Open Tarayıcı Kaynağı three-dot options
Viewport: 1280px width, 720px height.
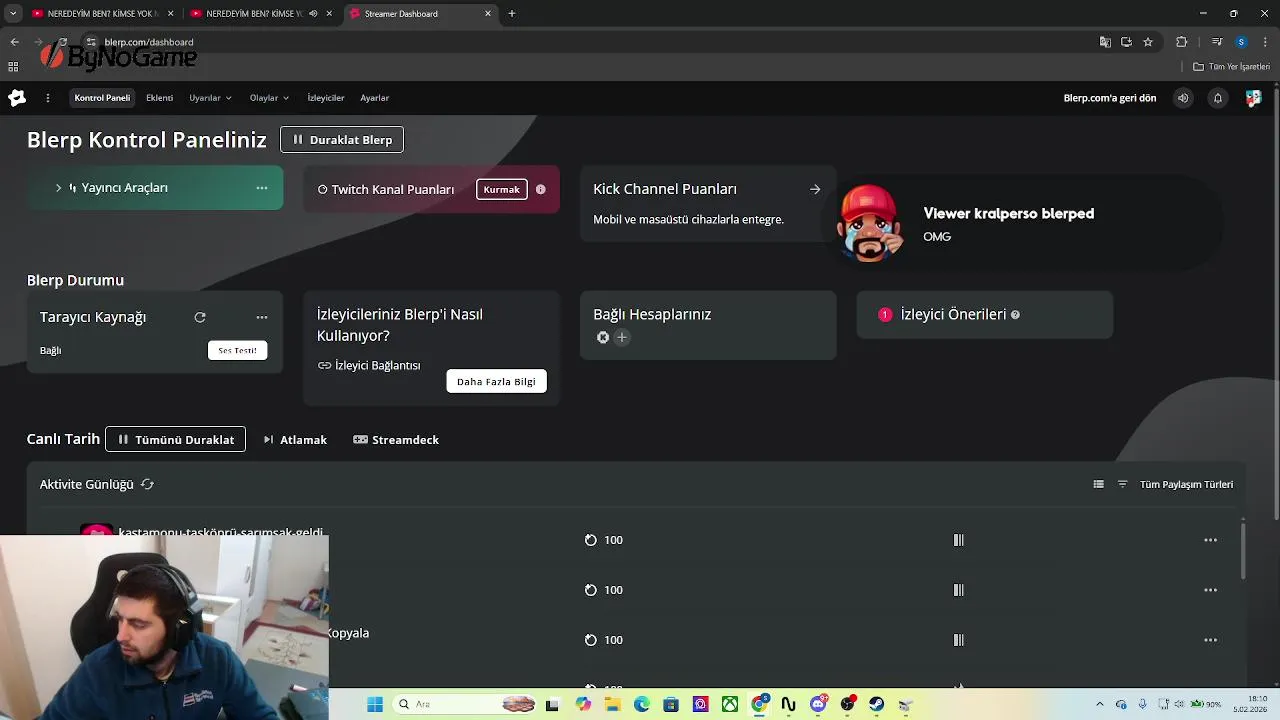point(262,317)
